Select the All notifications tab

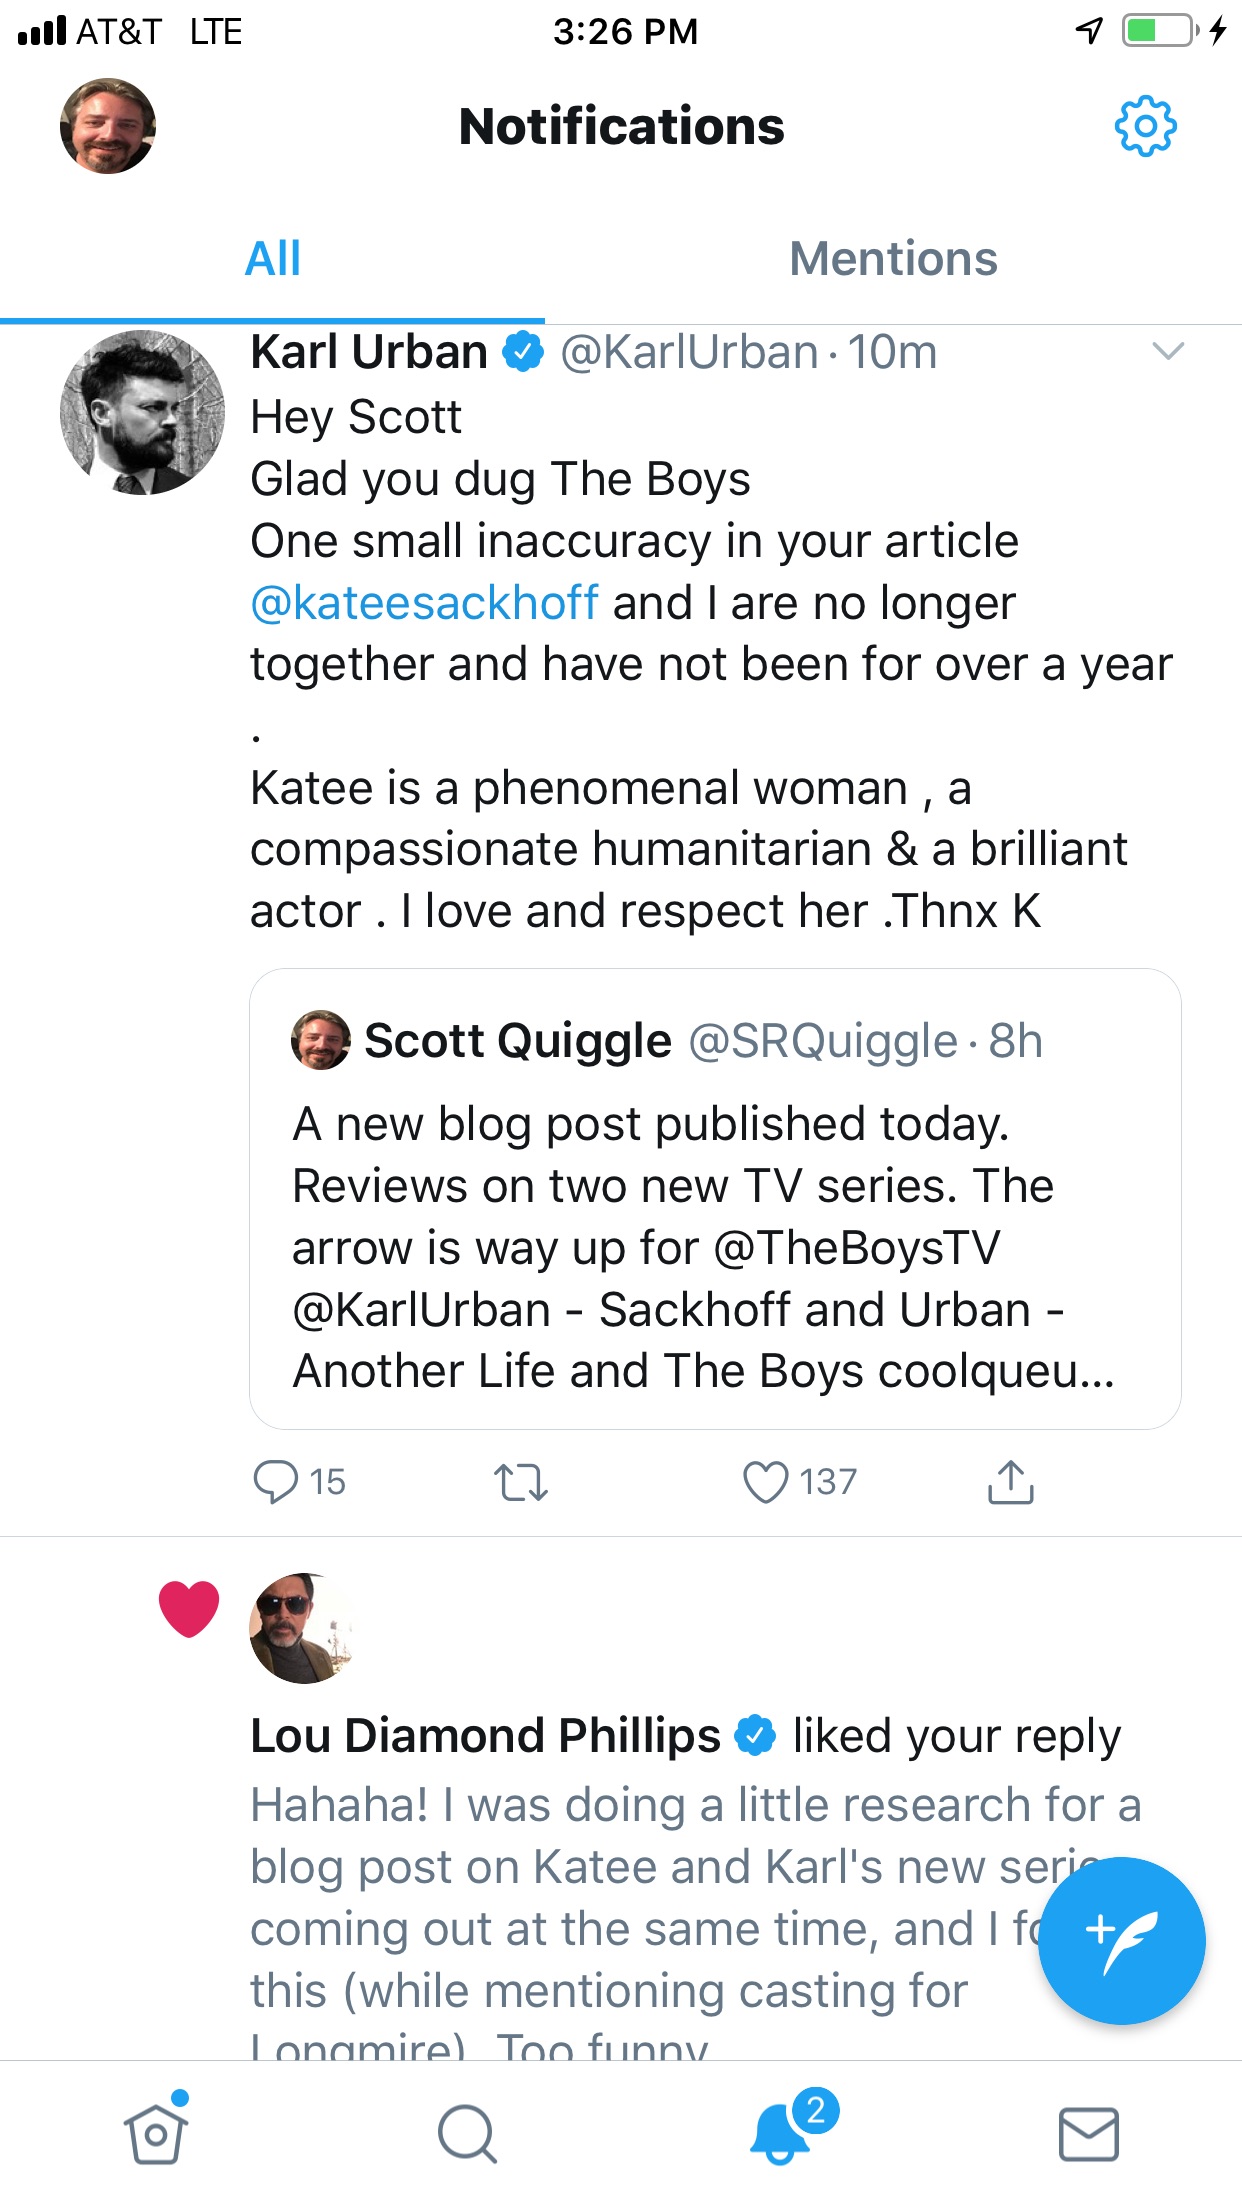coord(273,259)
